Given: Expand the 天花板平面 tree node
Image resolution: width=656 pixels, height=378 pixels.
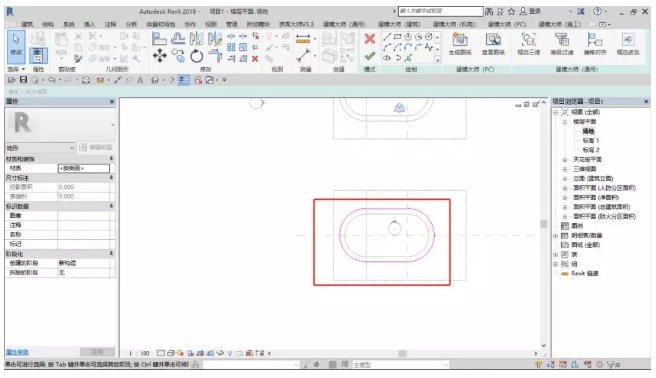Looking at the screenshot, I should [x=565, y=159].
